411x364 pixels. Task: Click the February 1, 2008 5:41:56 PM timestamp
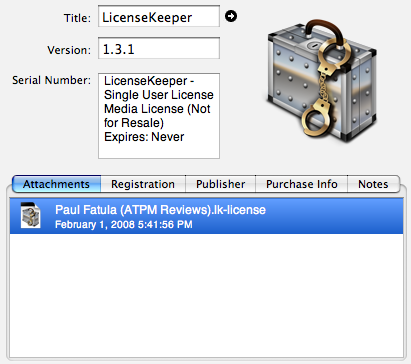[124, 224]
